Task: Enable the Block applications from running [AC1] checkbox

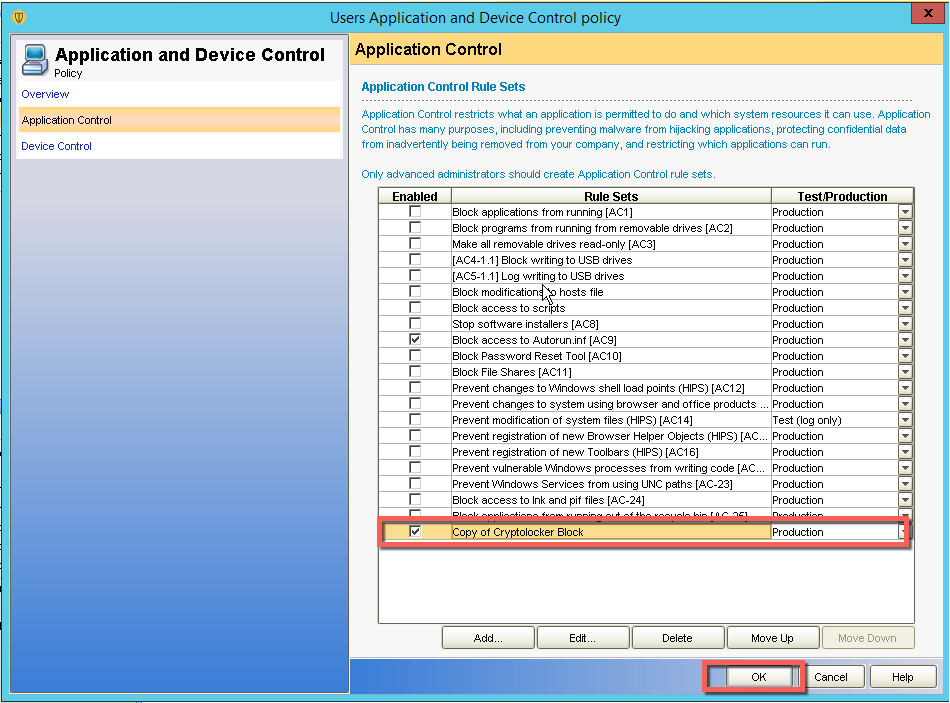Action: 415,212
